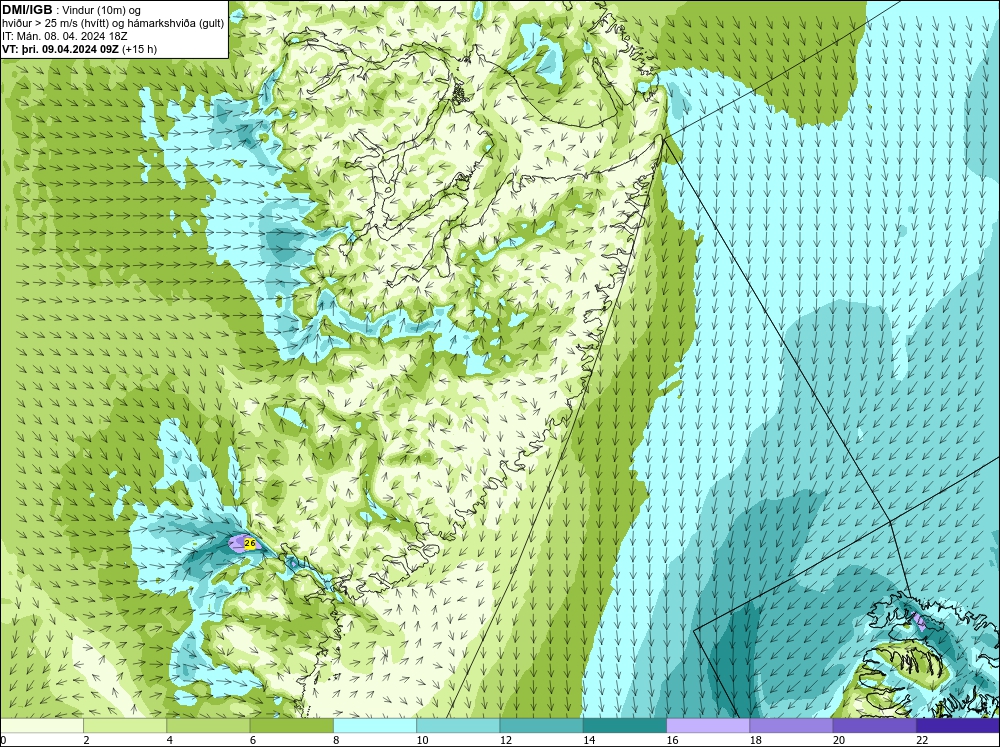The image size is (1000, 747).
Task: Select the 20–22 m/s violet legend swatch
Action: (874, 726)
